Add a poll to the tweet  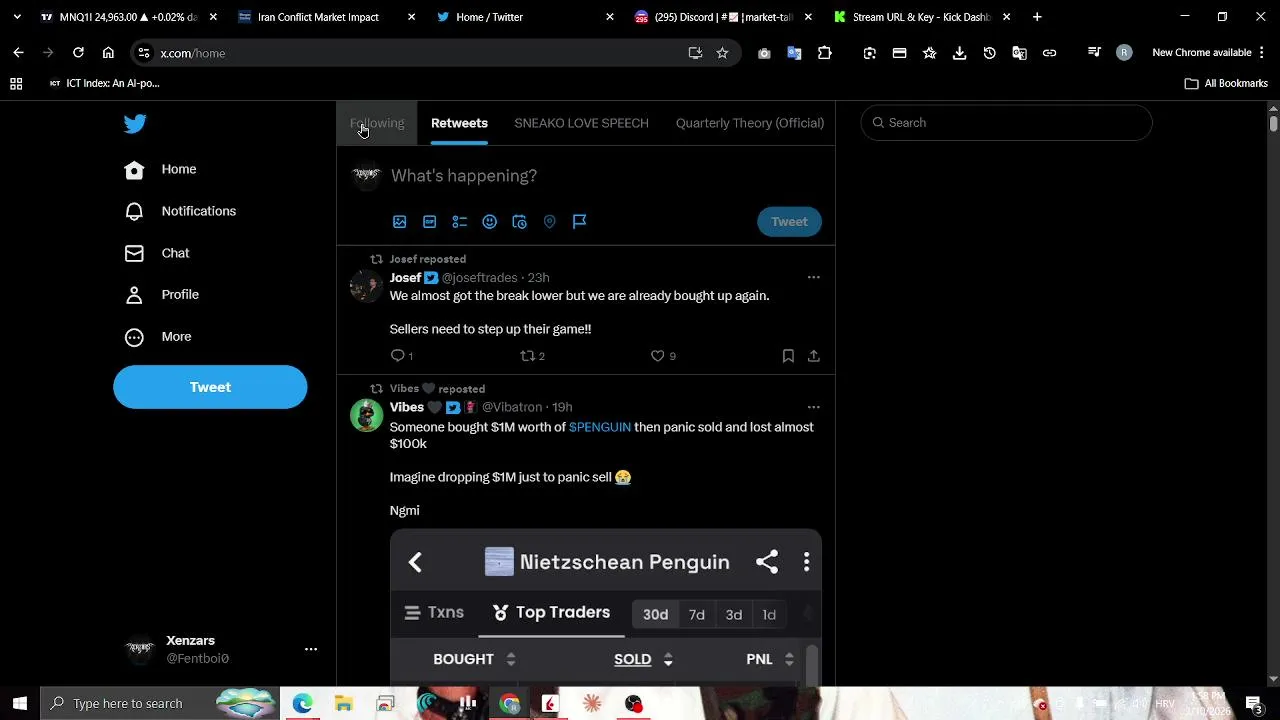[459, 222]
